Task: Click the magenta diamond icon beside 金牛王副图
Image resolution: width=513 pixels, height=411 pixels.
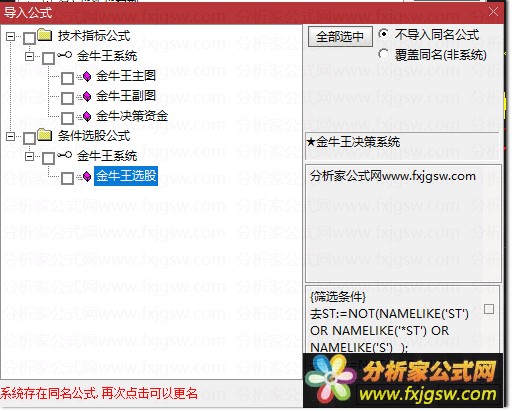Action: click(87, 97)
